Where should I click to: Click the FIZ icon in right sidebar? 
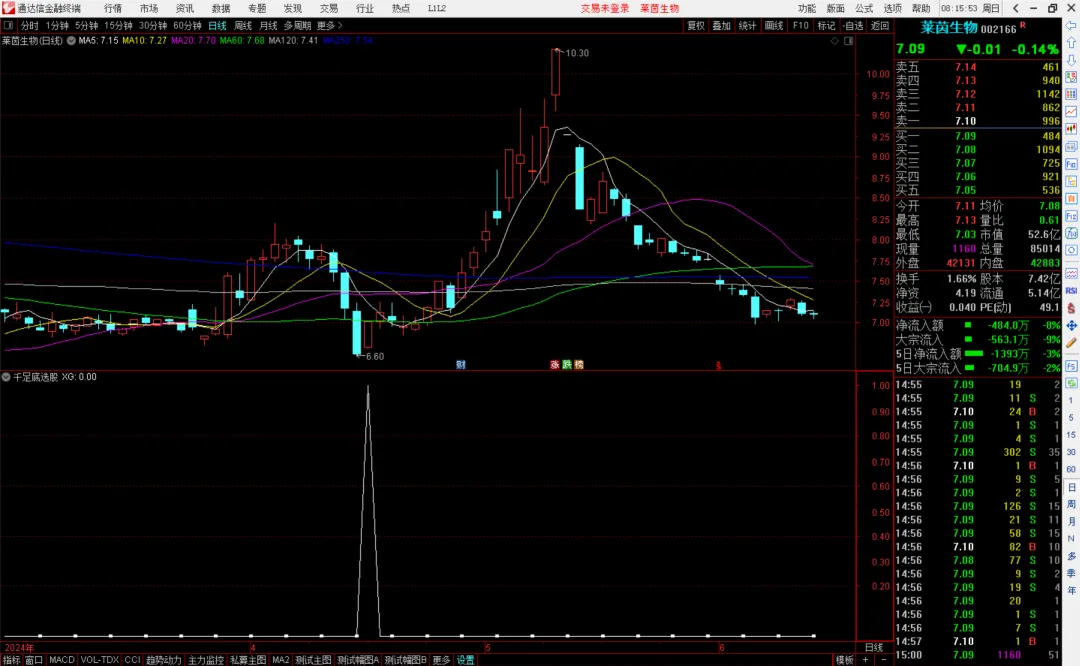(x=1071, y=216)
